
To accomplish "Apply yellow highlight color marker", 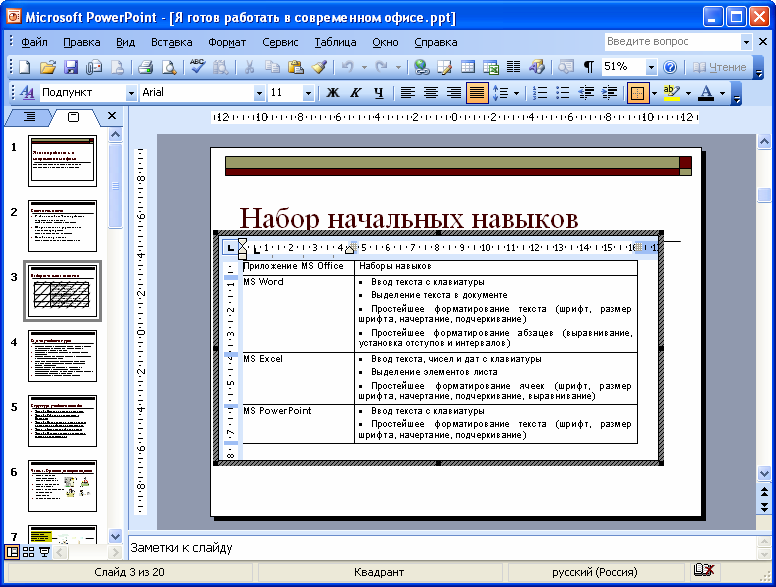I will click(x=672, y=93).
